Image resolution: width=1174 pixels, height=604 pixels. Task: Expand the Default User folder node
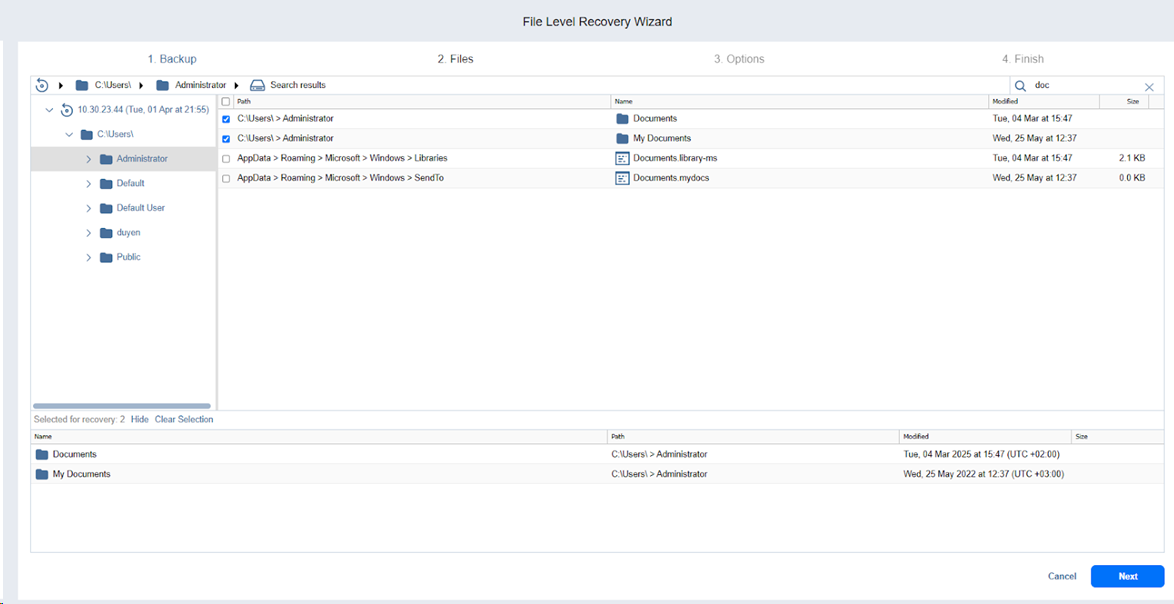pyautogui.click(x=88, y=208)
